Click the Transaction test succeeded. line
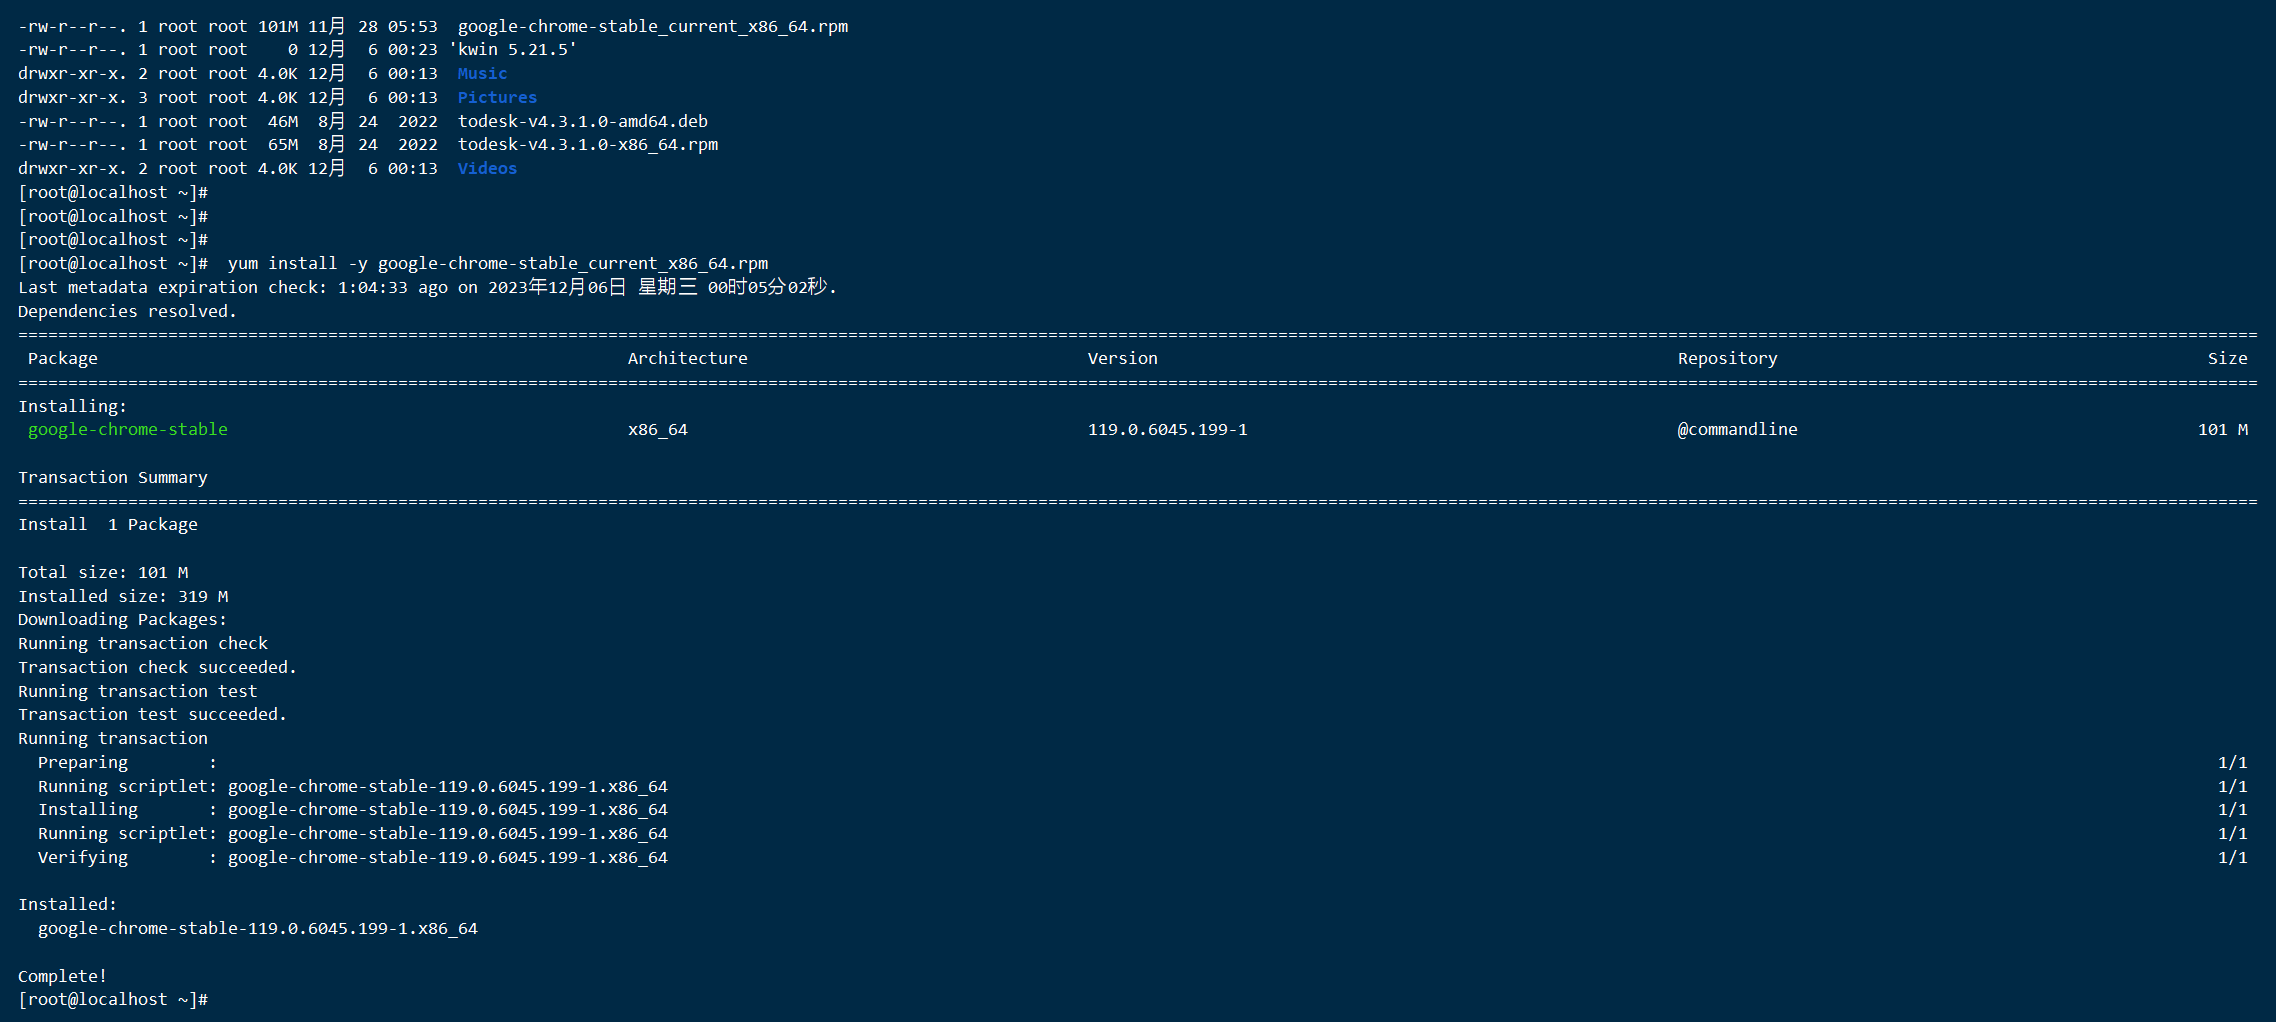Viewport: 2276px width, 1022px height. click(x=153, y=715)
